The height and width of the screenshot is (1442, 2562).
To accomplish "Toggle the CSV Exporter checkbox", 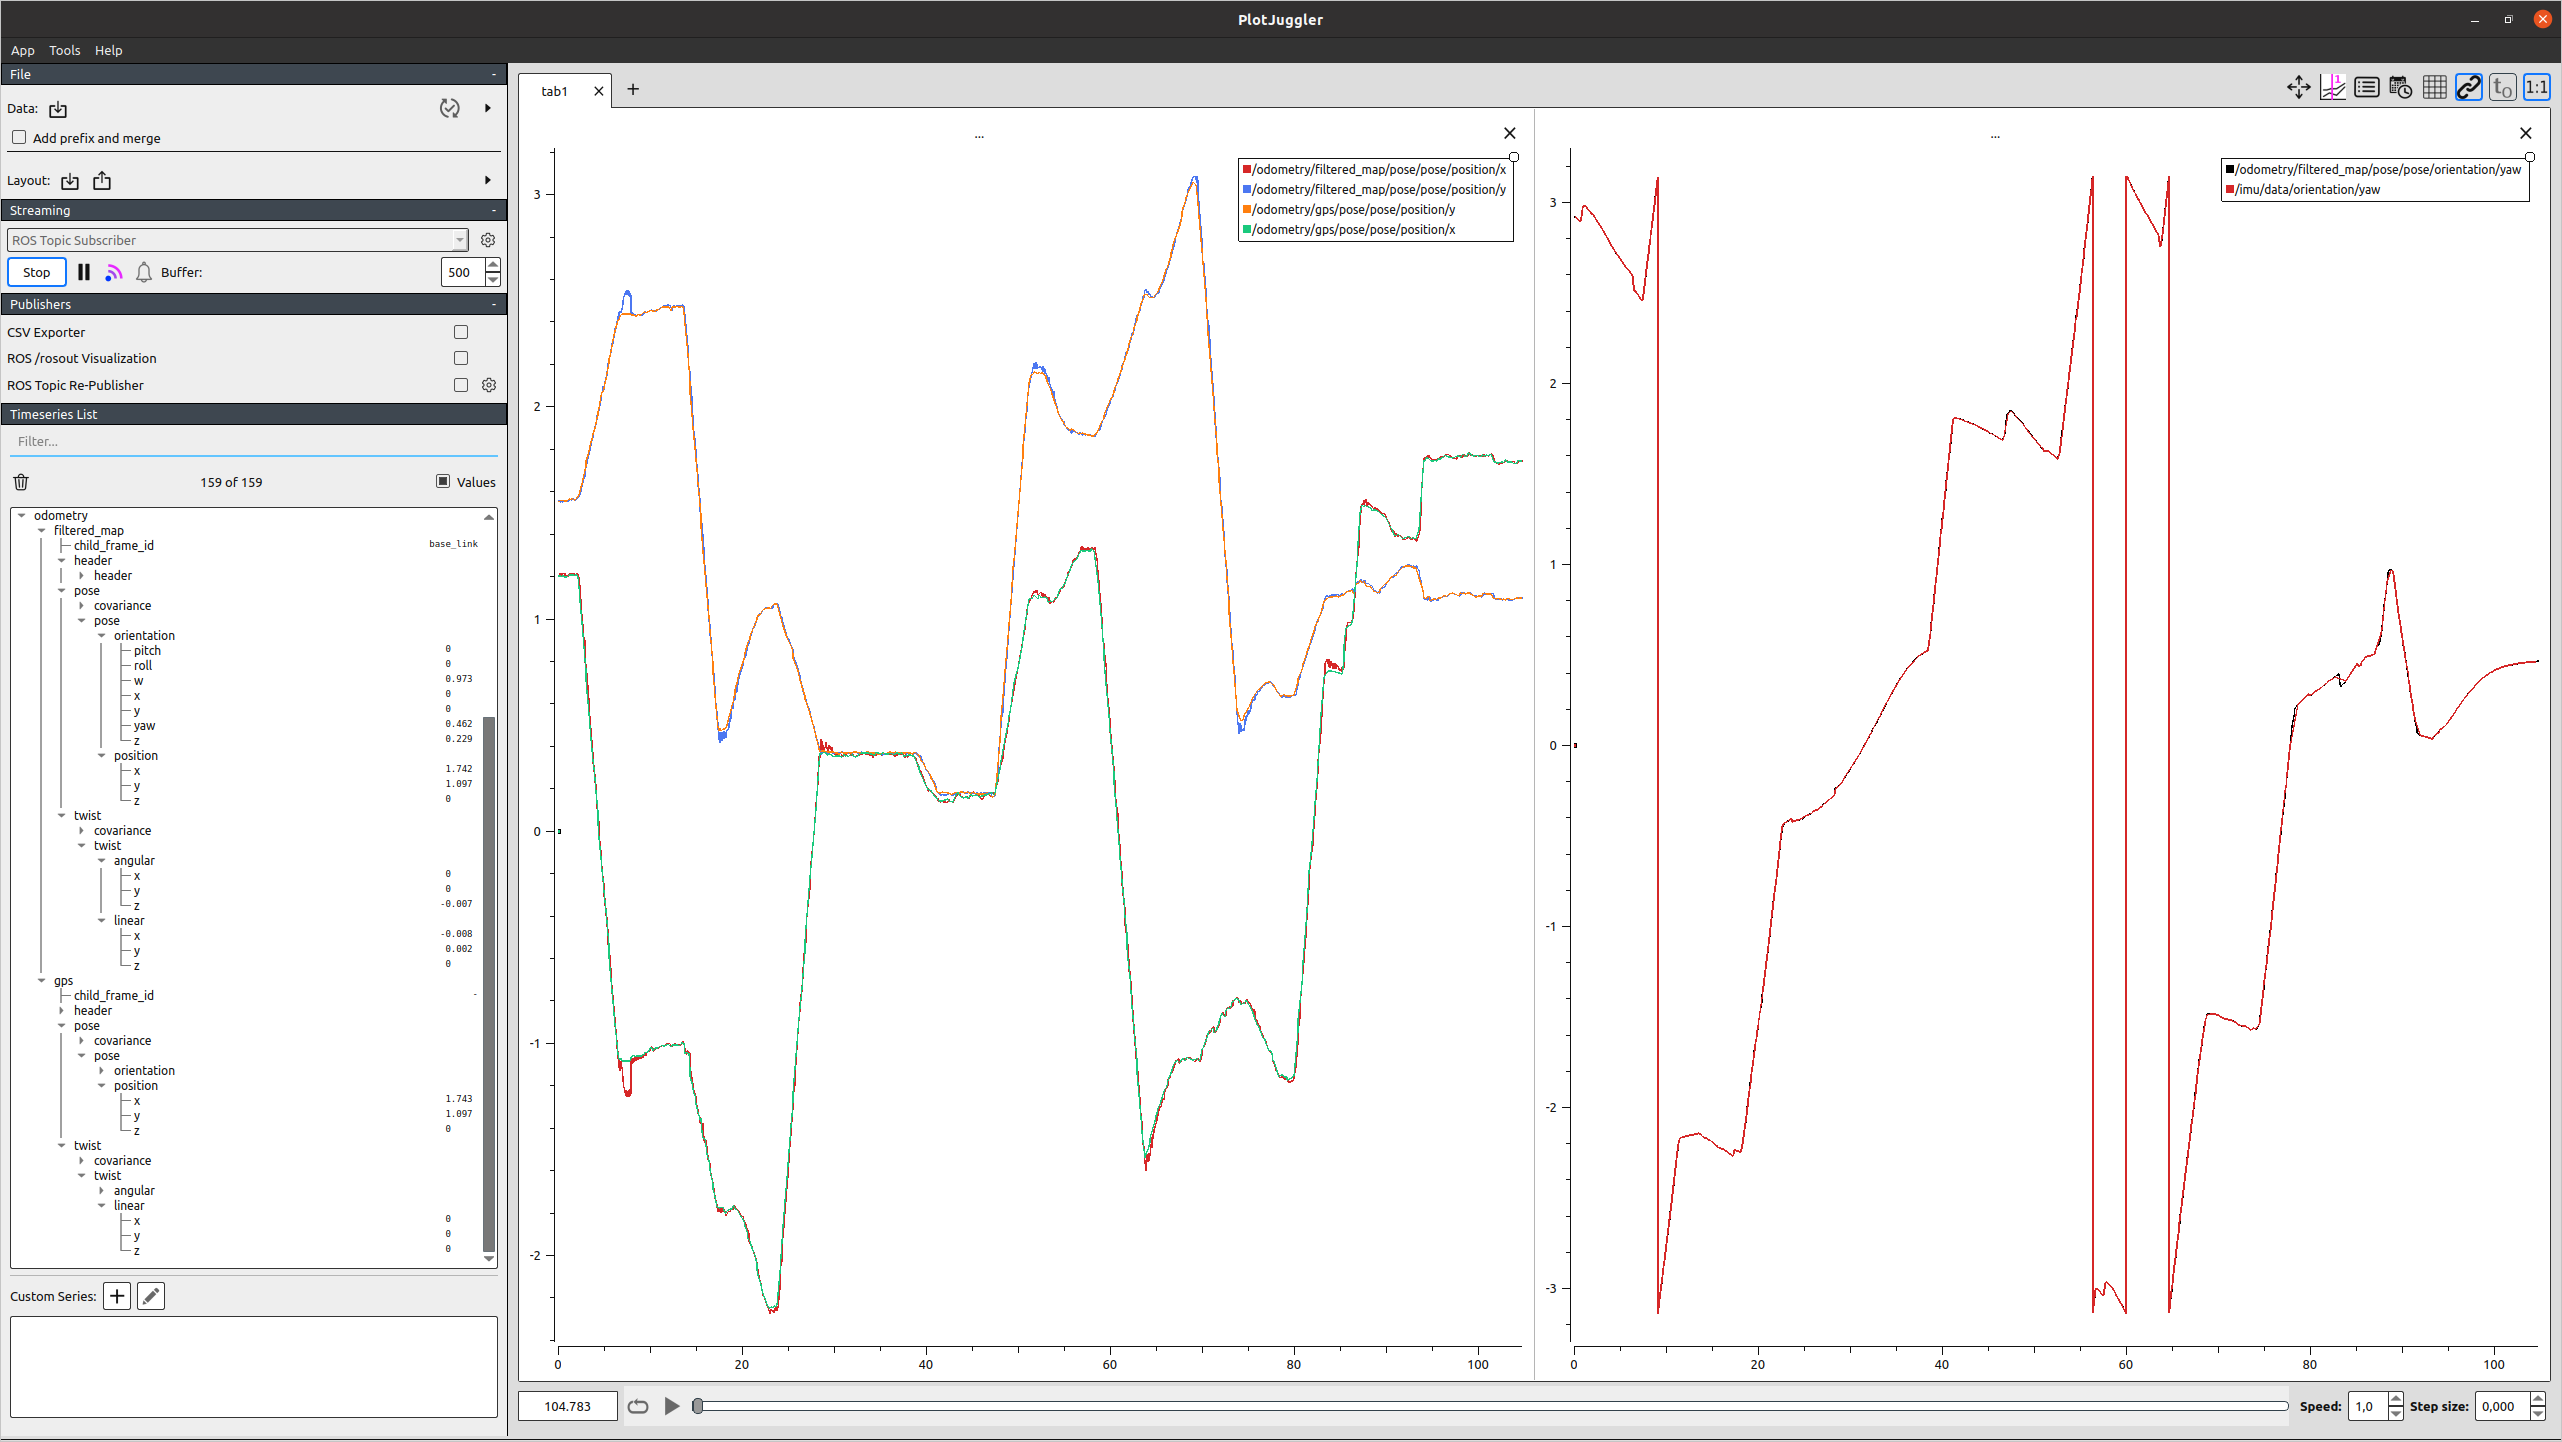I will (x=461, y=331).
